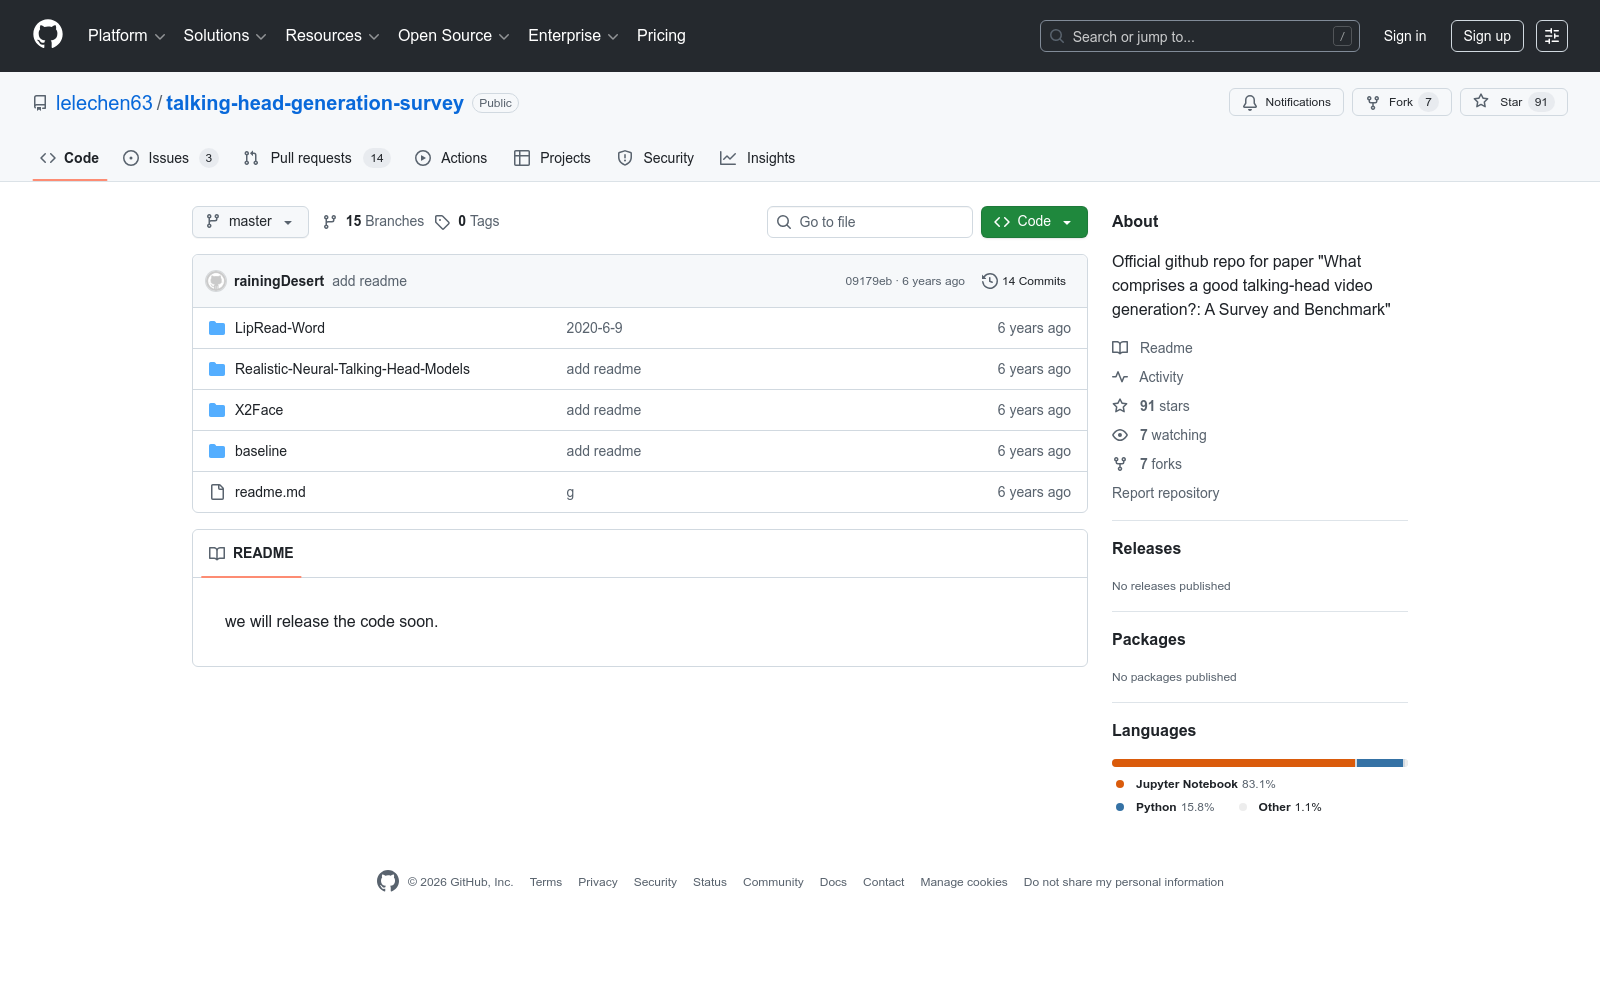Switch to the Security tab

[656, 158]
